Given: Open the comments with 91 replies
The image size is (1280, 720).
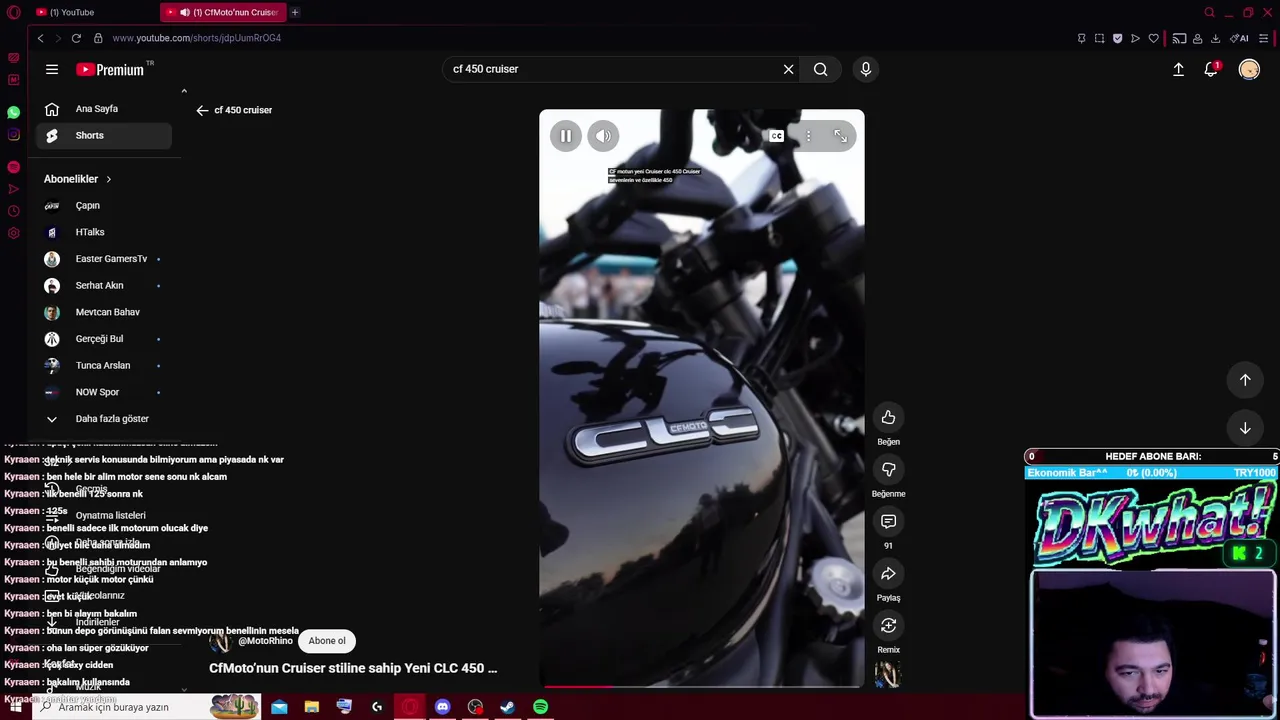Looking at the screenshot, I should (x=888, y=521).
